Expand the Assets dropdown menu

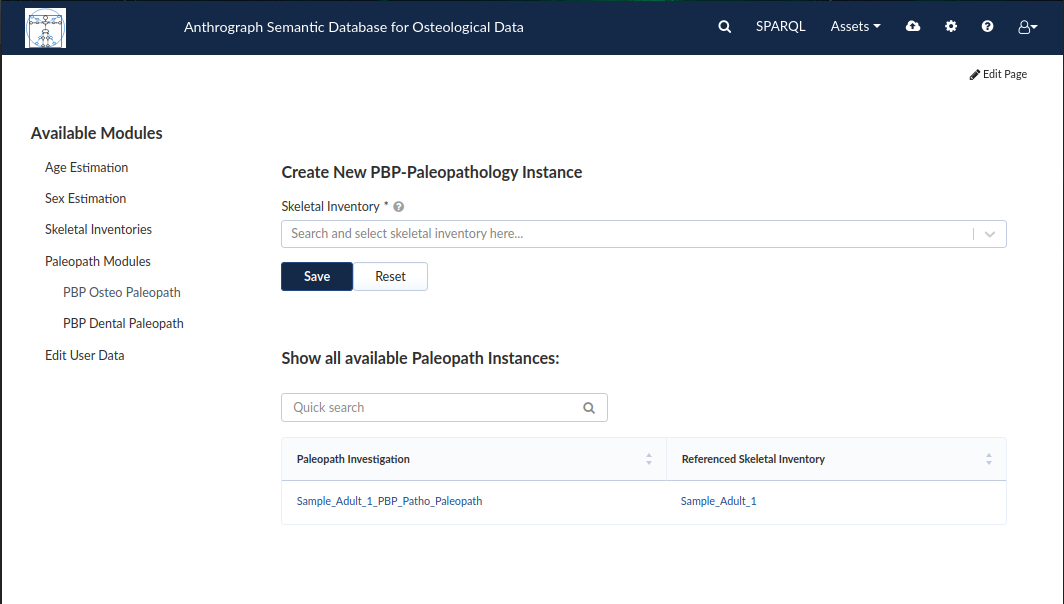pos(855,26)
